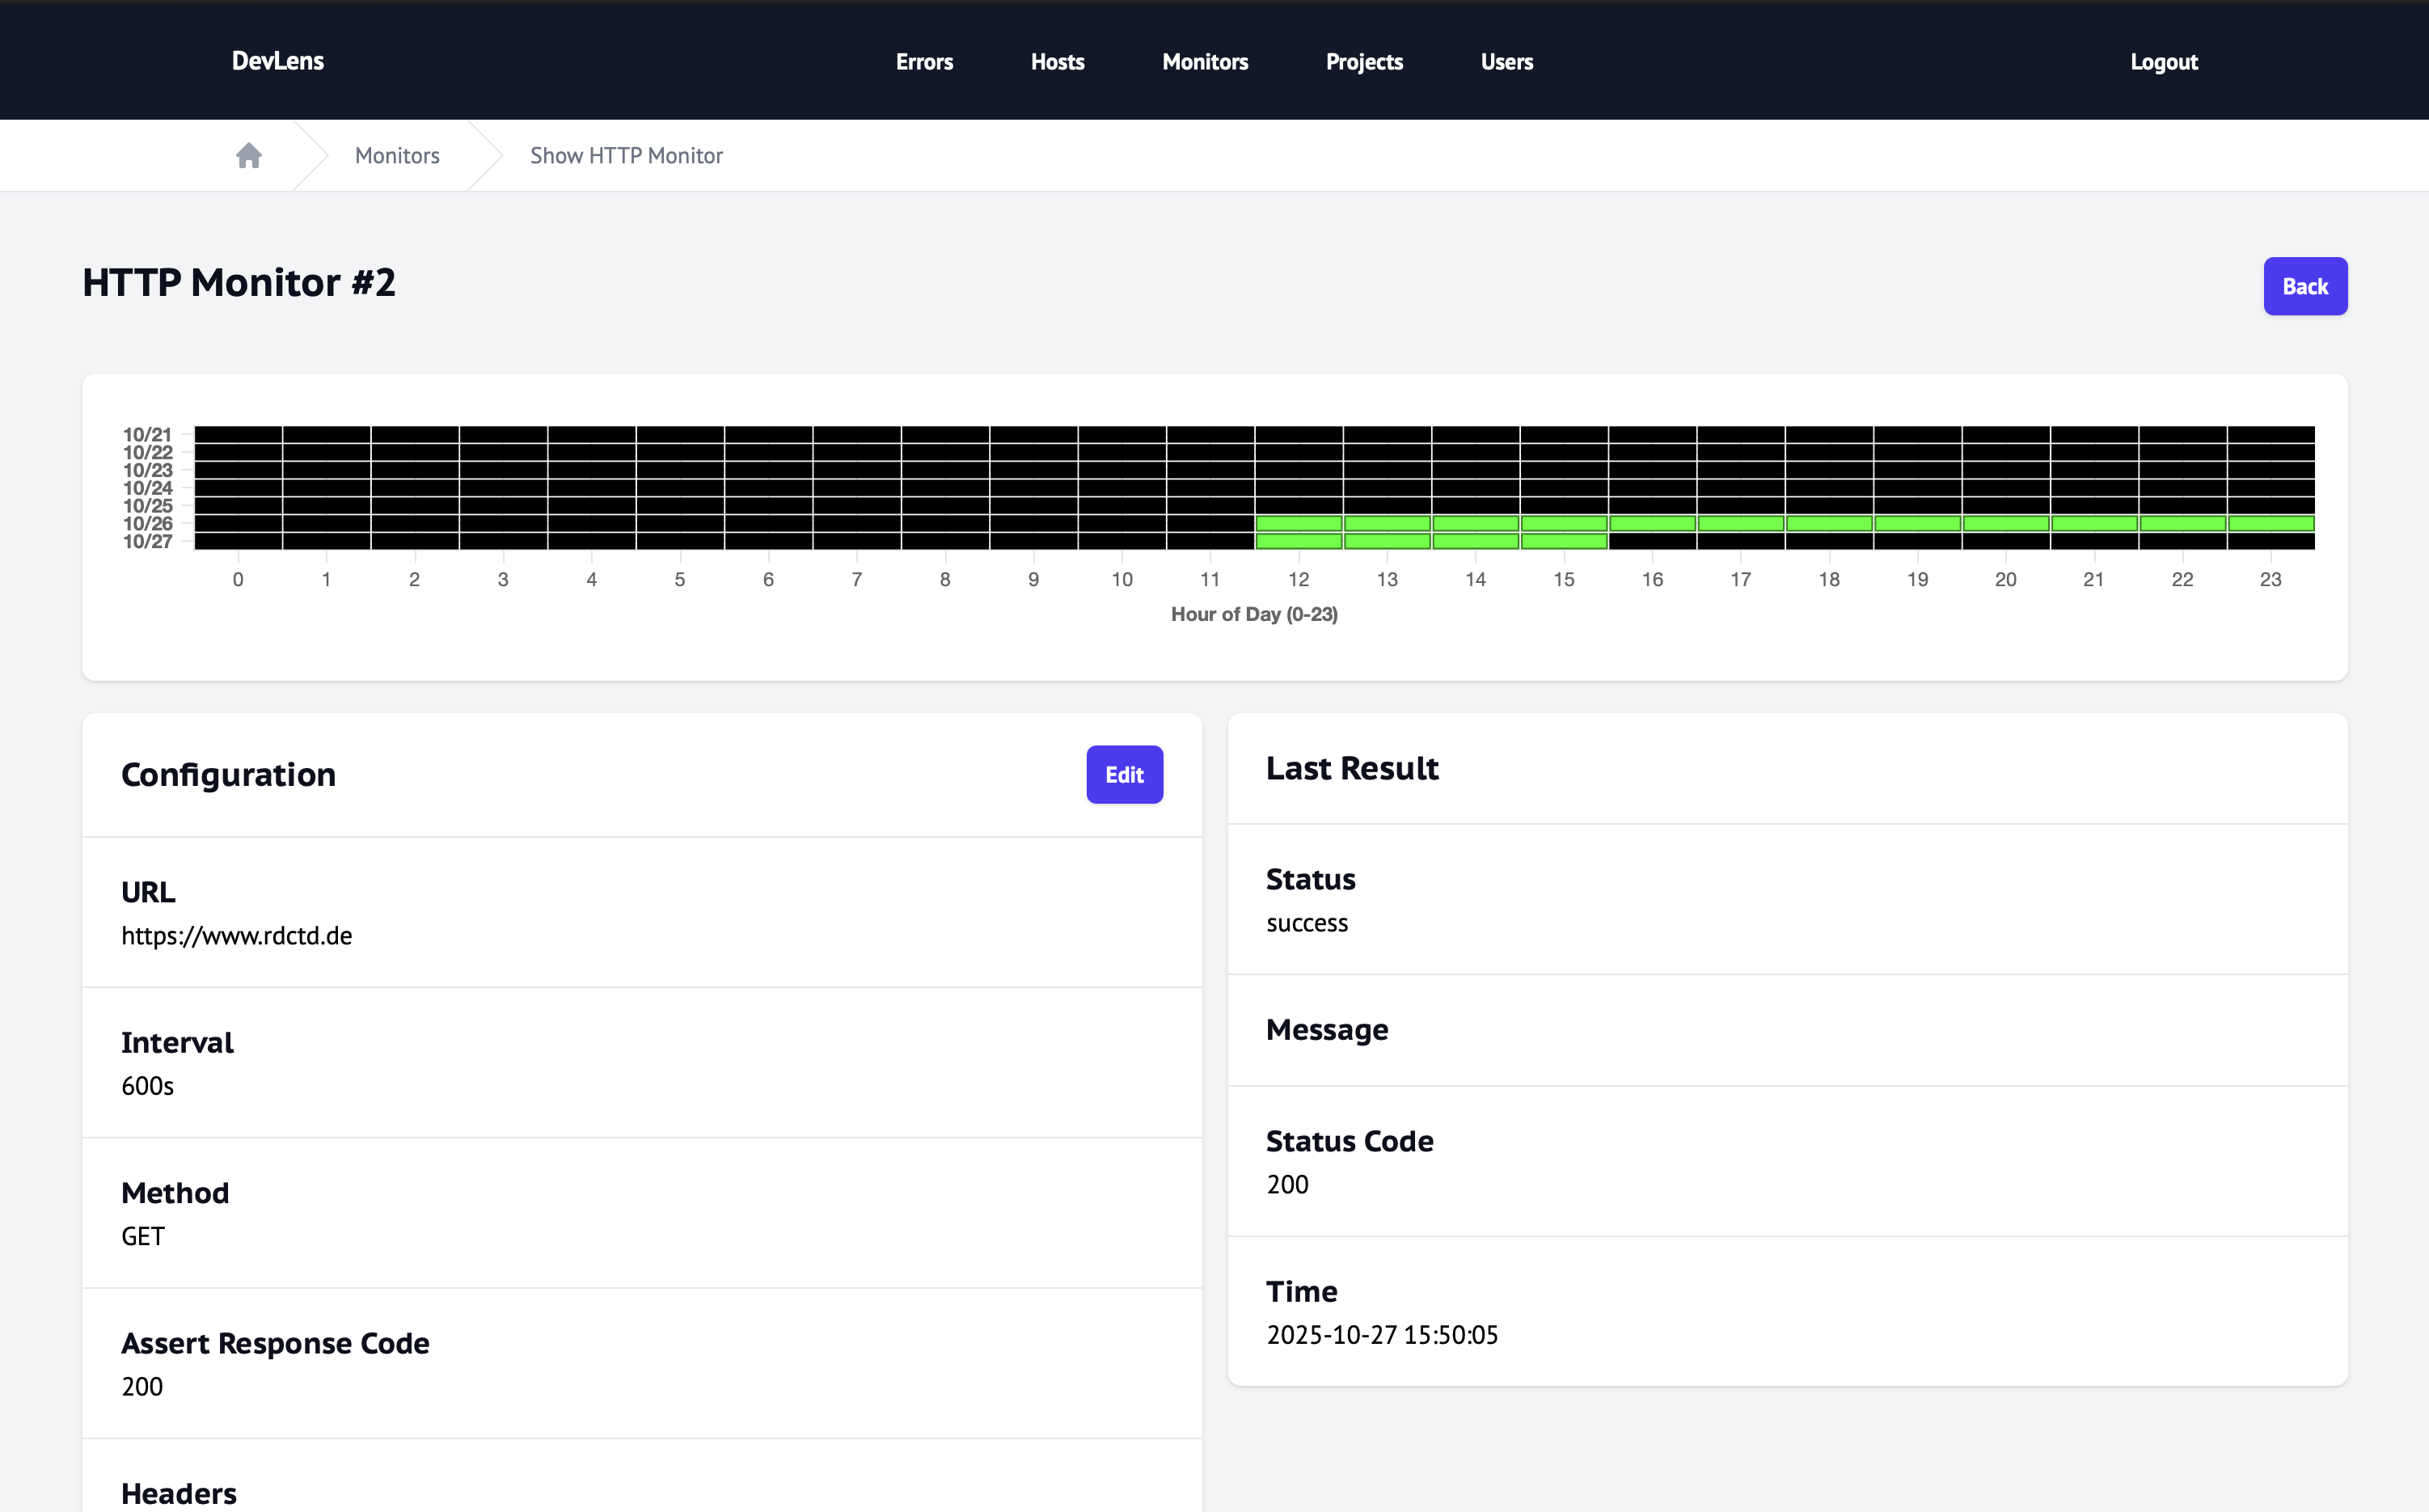Click Edit in the Configuration panel

(1124, 774)
